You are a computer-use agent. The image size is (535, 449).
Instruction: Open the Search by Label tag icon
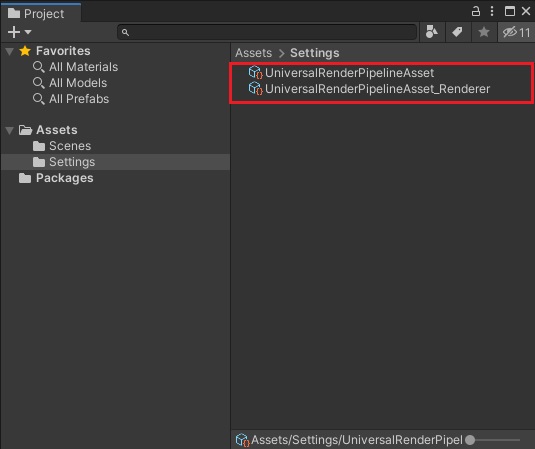457,32
